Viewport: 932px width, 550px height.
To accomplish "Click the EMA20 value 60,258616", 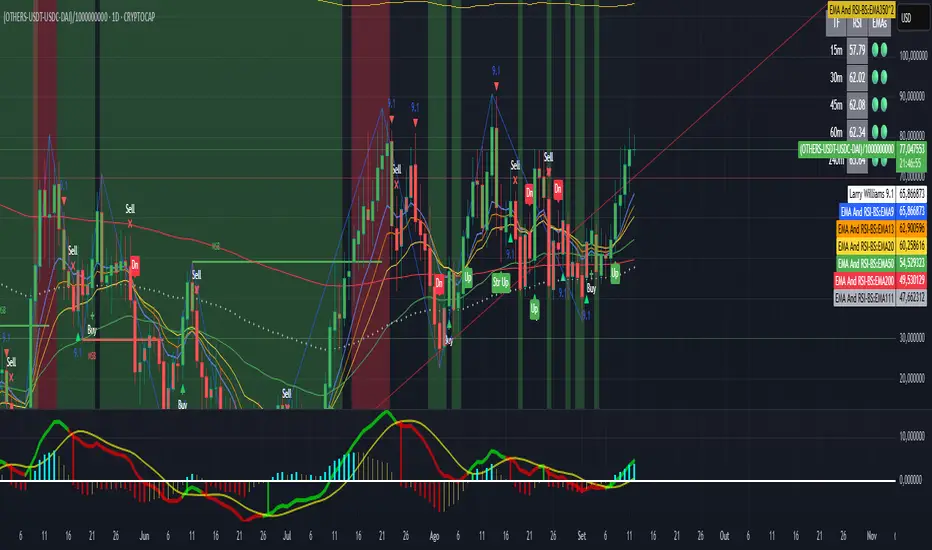I will pyautogui.click(x=912, y=246).
